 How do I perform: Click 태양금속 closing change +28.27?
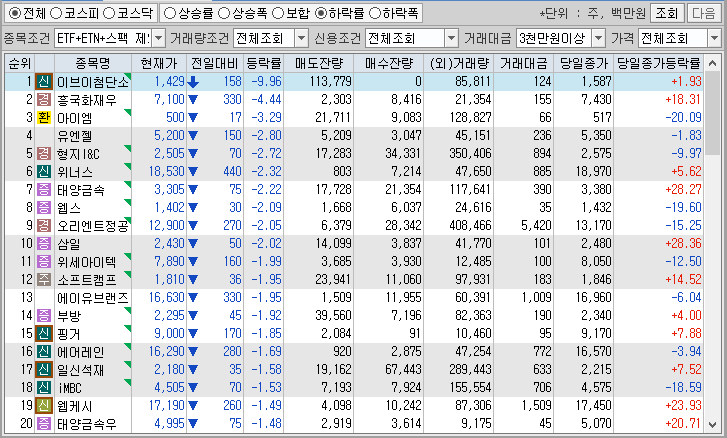tap(683, 190)
